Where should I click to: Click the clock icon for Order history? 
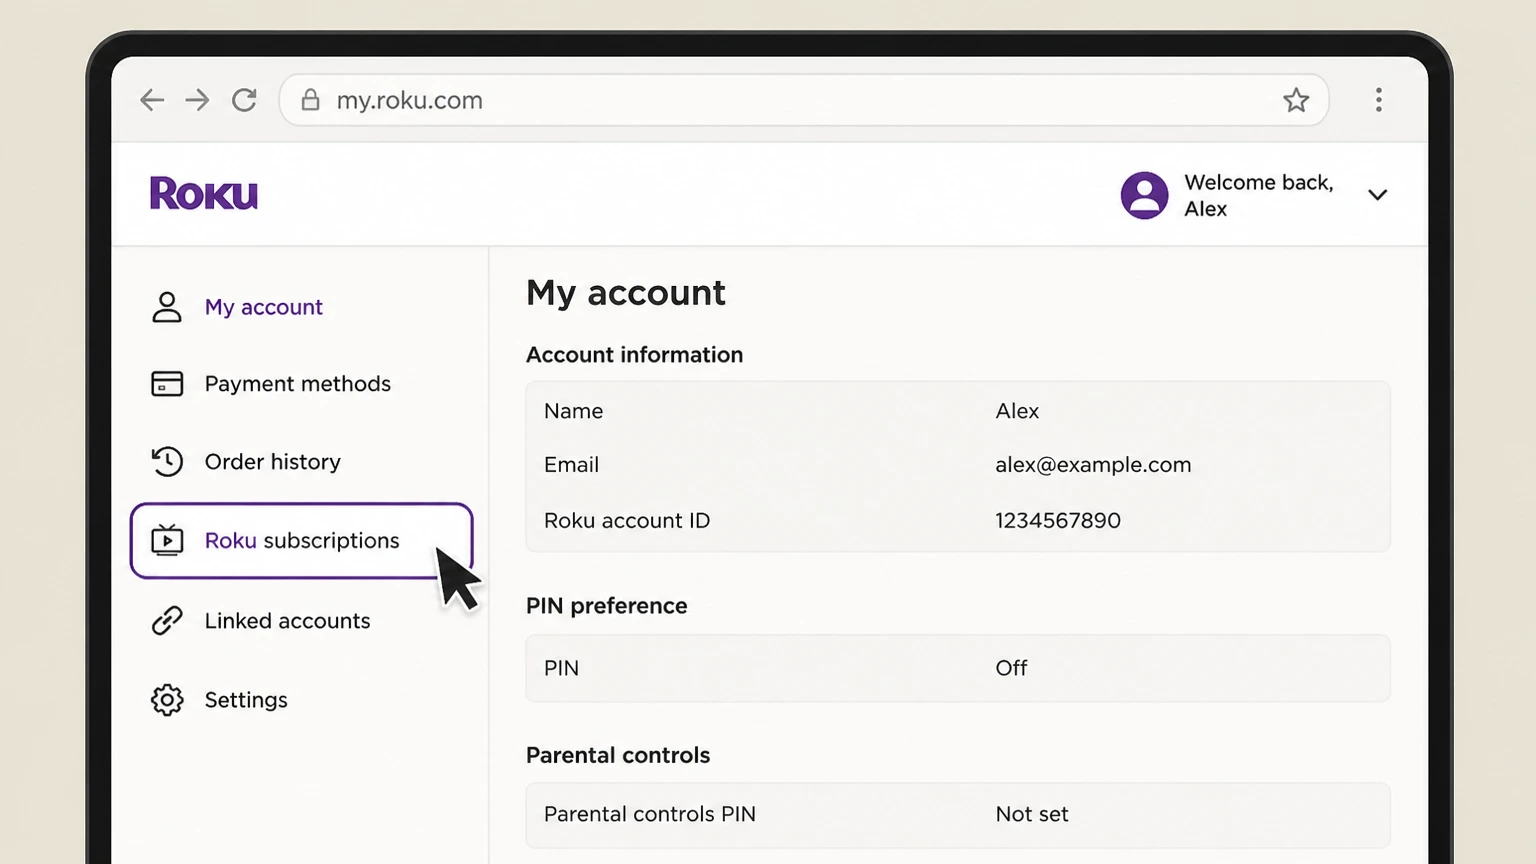(x=167, y=461)
